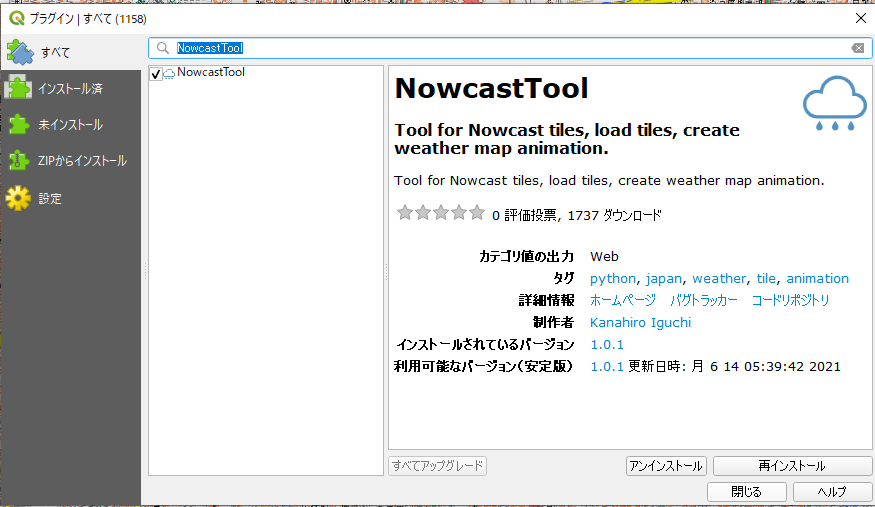875x507 pixels.
Task: Open author Kanahiro Iguchi link
Action: pyautogui.click(x=640, y=322)
